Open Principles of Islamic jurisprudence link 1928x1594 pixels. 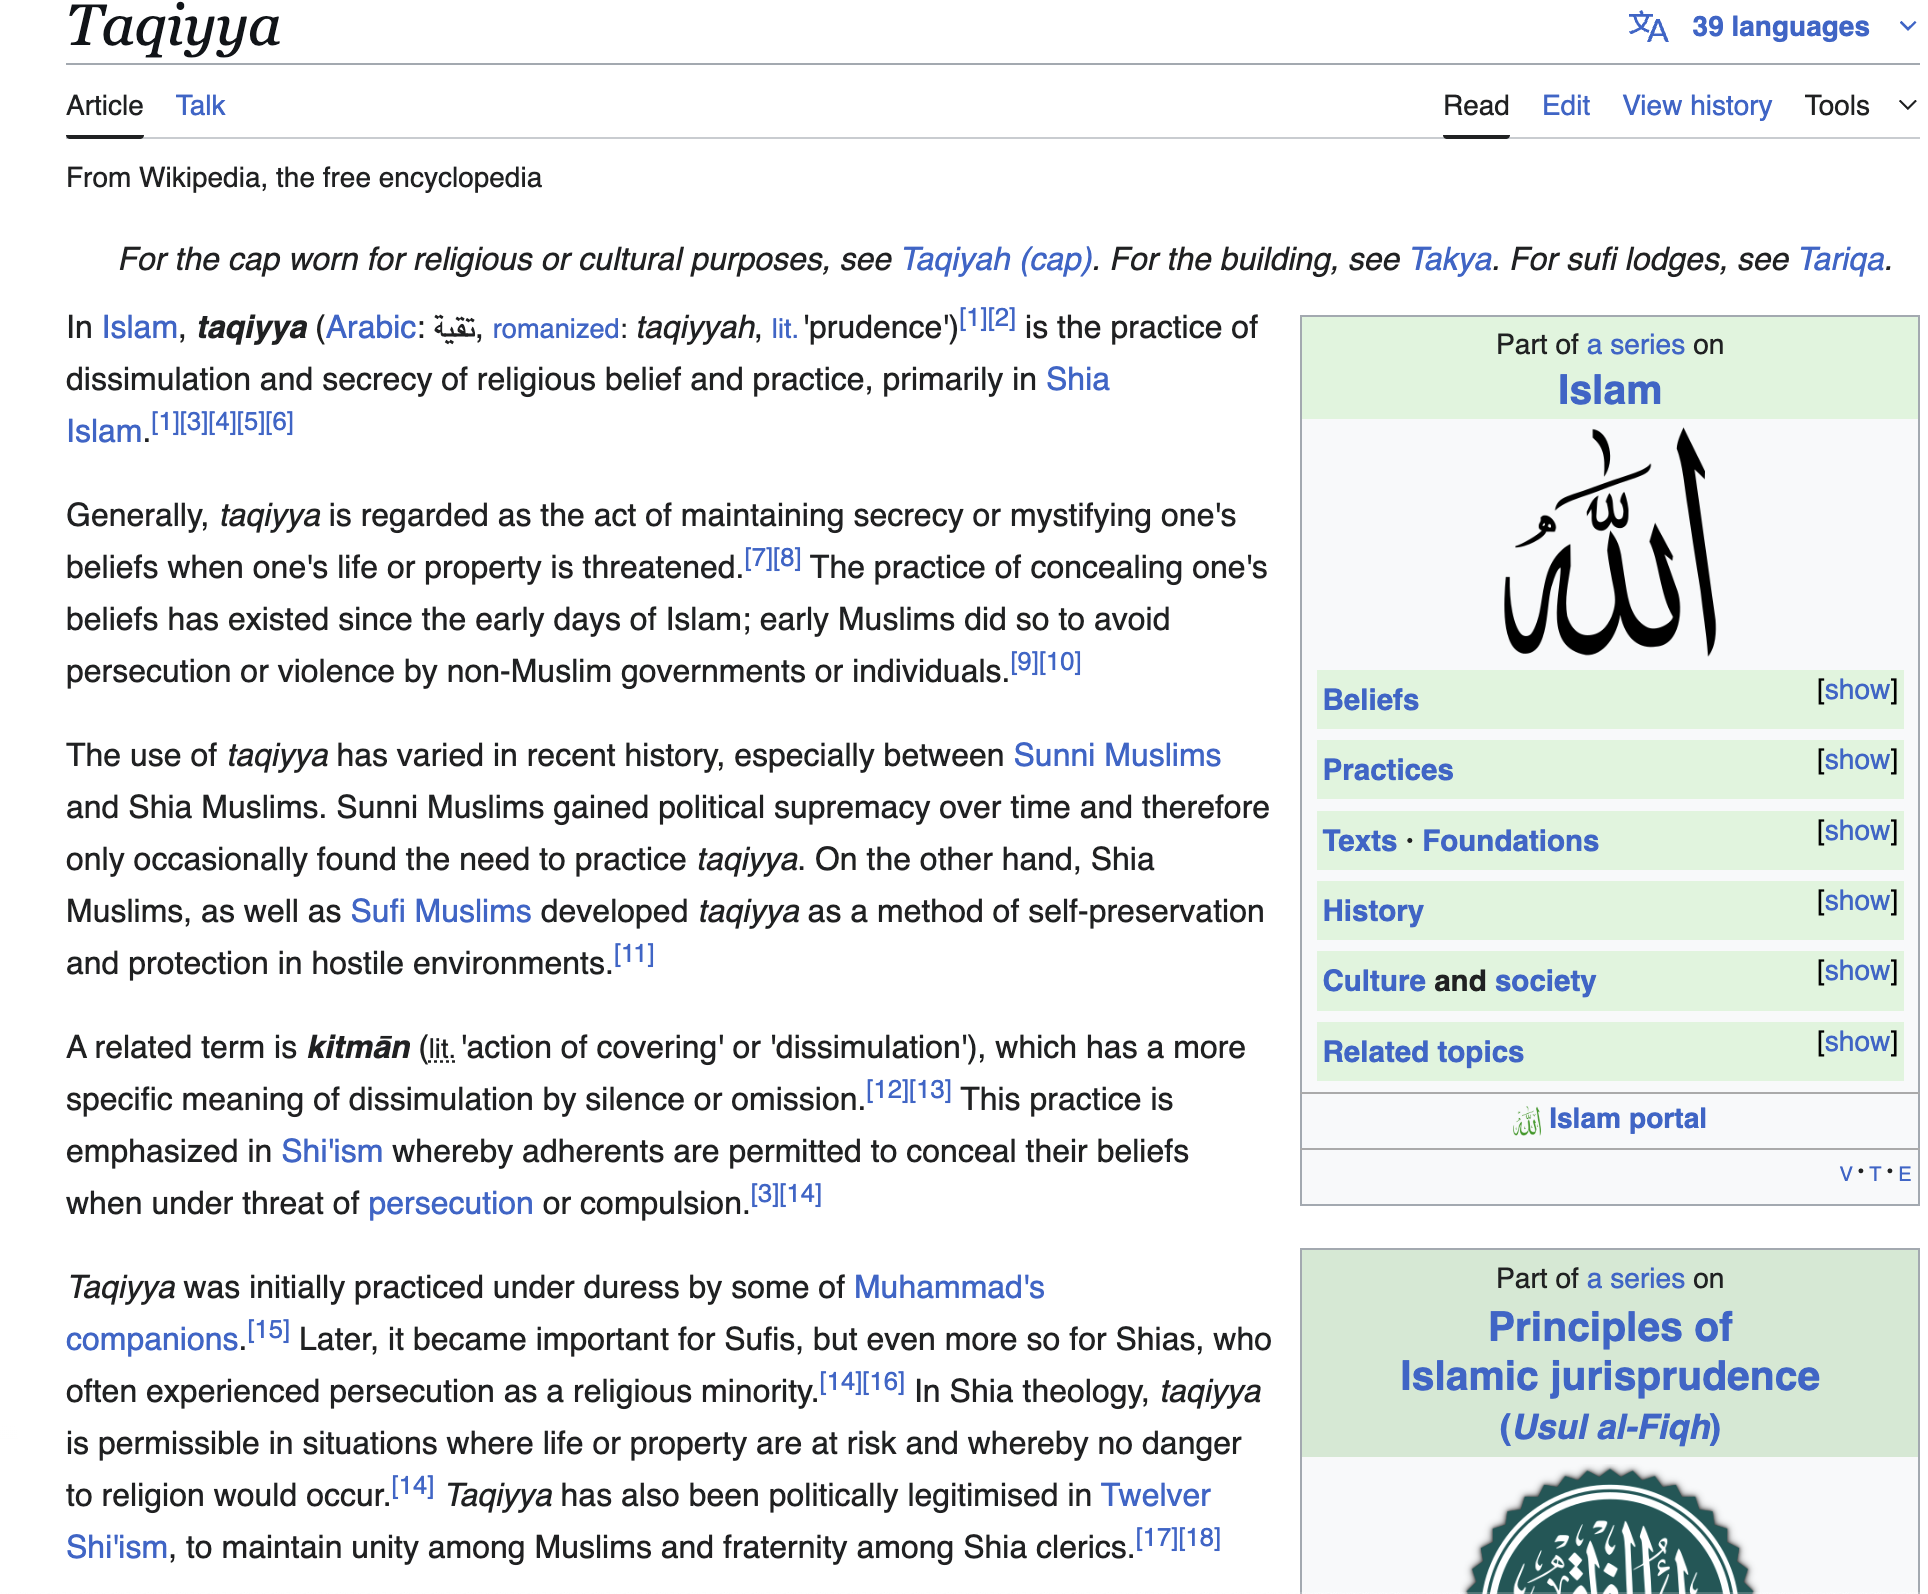click(x=1609, y=1351)
